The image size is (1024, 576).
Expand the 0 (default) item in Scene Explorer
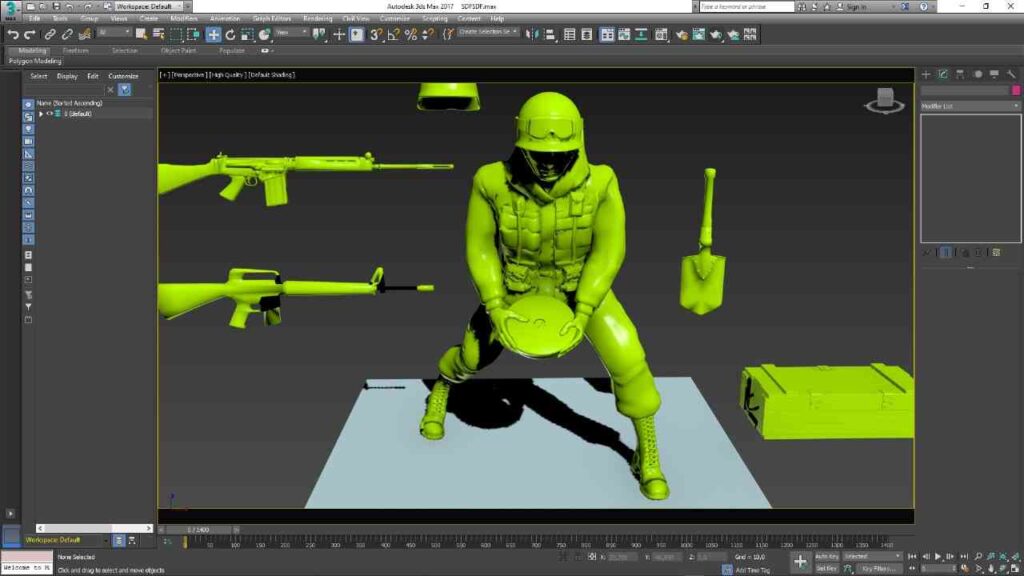pos(41,114)
